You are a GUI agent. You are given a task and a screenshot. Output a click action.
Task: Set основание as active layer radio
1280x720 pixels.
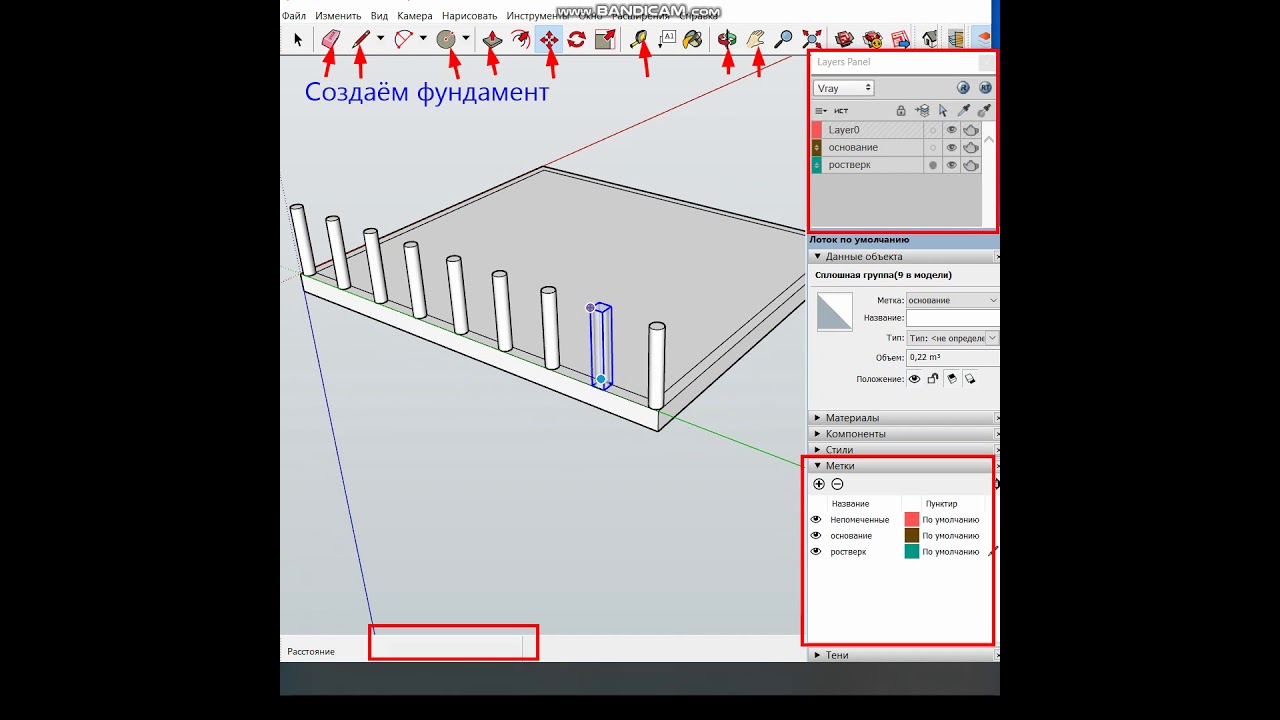933,148
